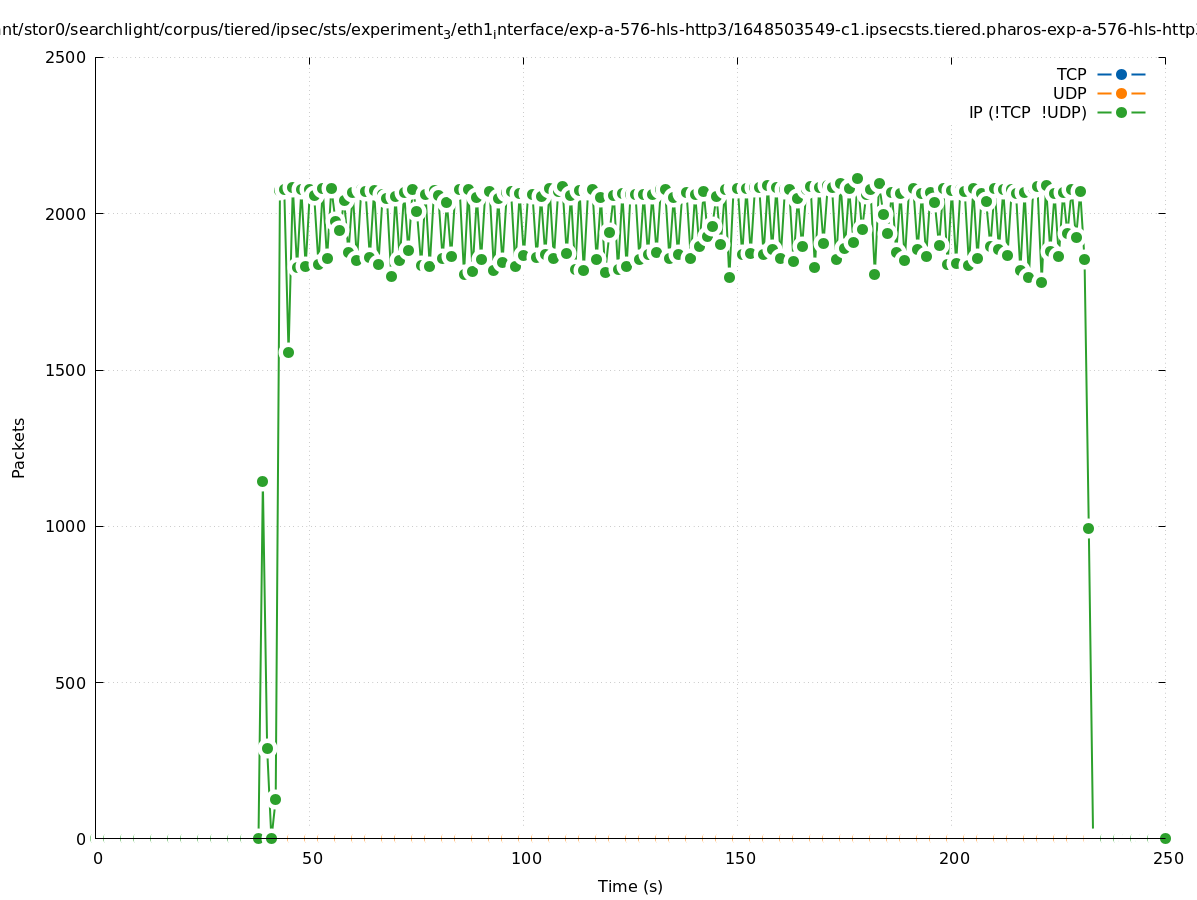Select the UDP legend text label
This screenshot has height=900, width=1197.
pyautogui.click(x=1069, y=93)
